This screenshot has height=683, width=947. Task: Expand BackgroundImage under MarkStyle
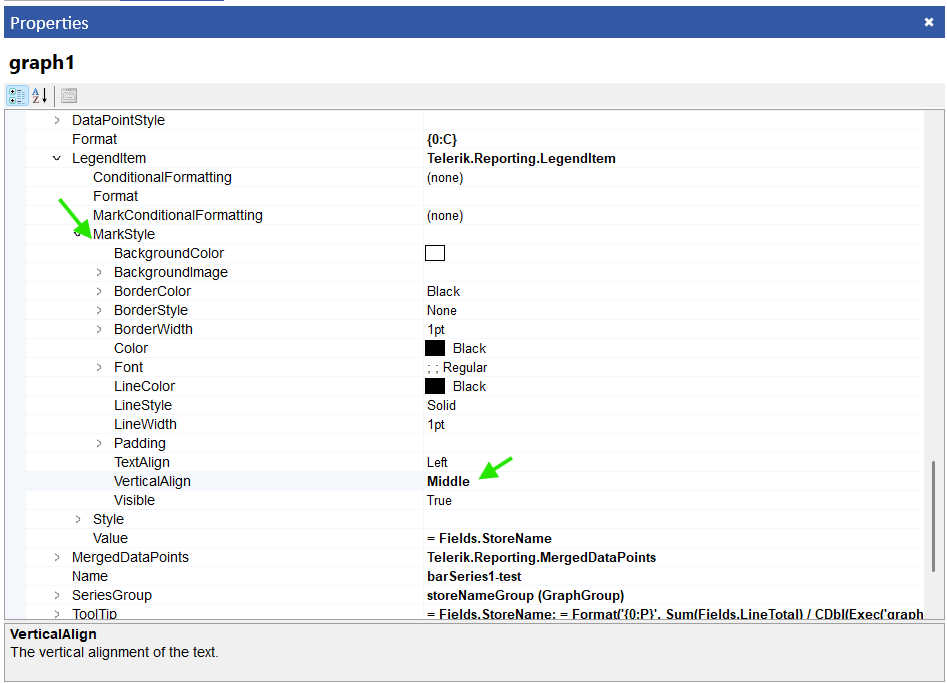99,272
